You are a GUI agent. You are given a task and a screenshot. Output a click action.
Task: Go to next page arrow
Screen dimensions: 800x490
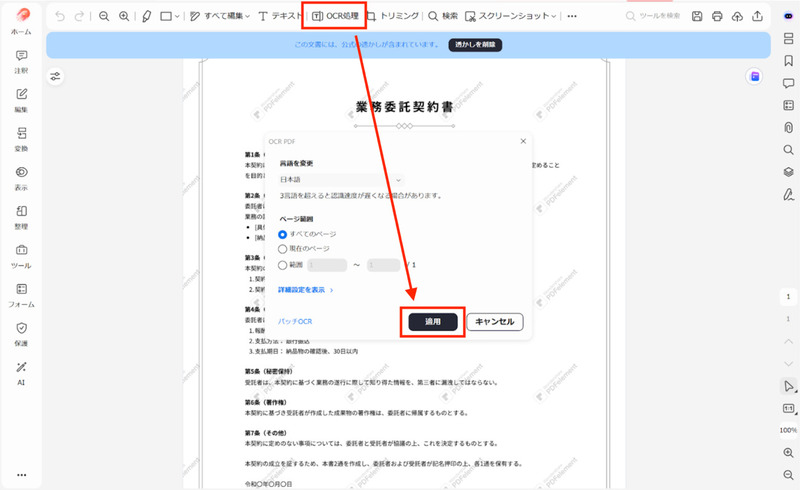point(788,363)
